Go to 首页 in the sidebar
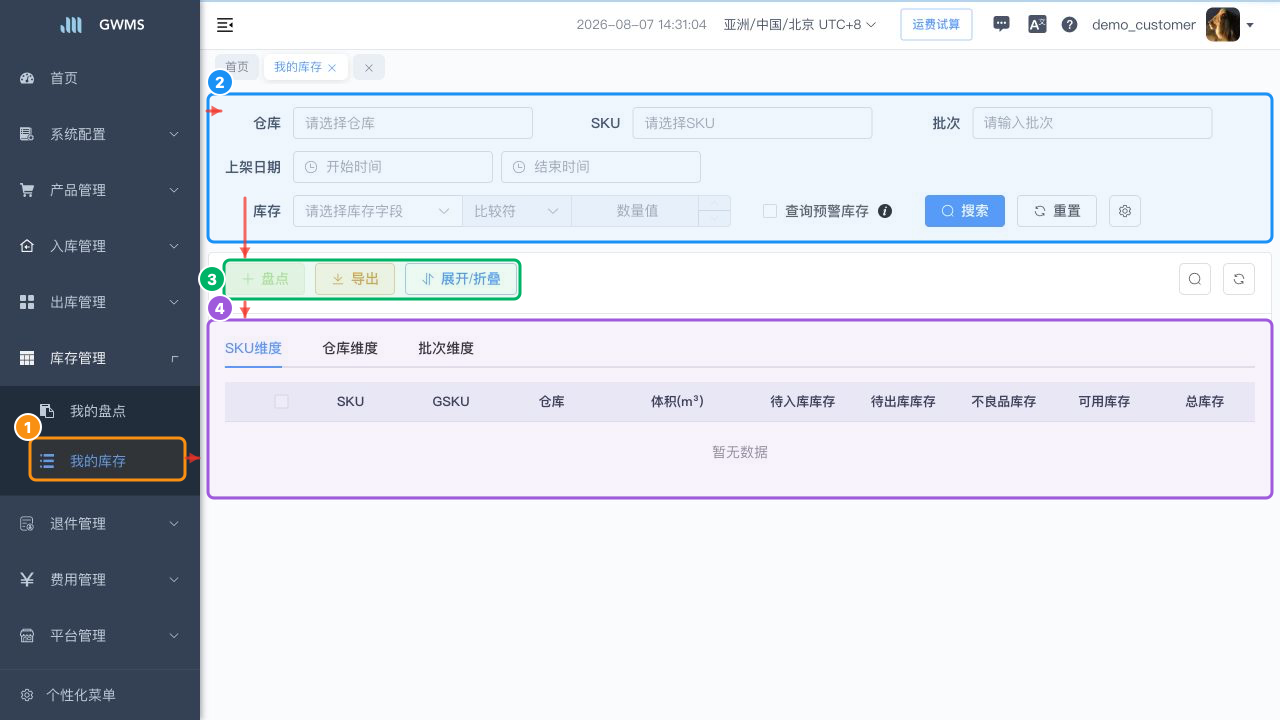The image size is (1280, 720). (100, 78)
